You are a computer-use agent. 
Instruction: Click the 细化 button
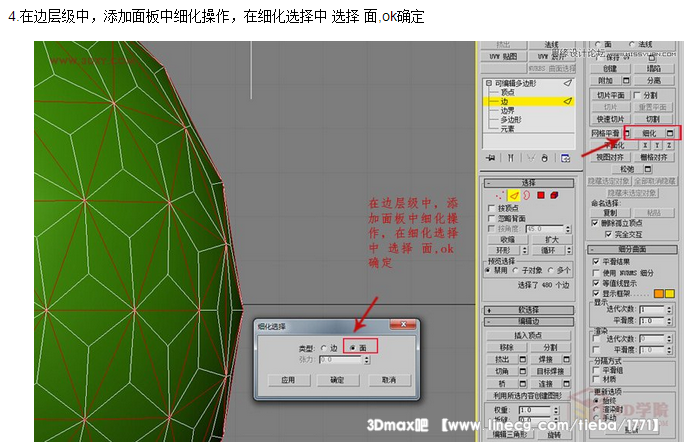click(x=649, y=133)
